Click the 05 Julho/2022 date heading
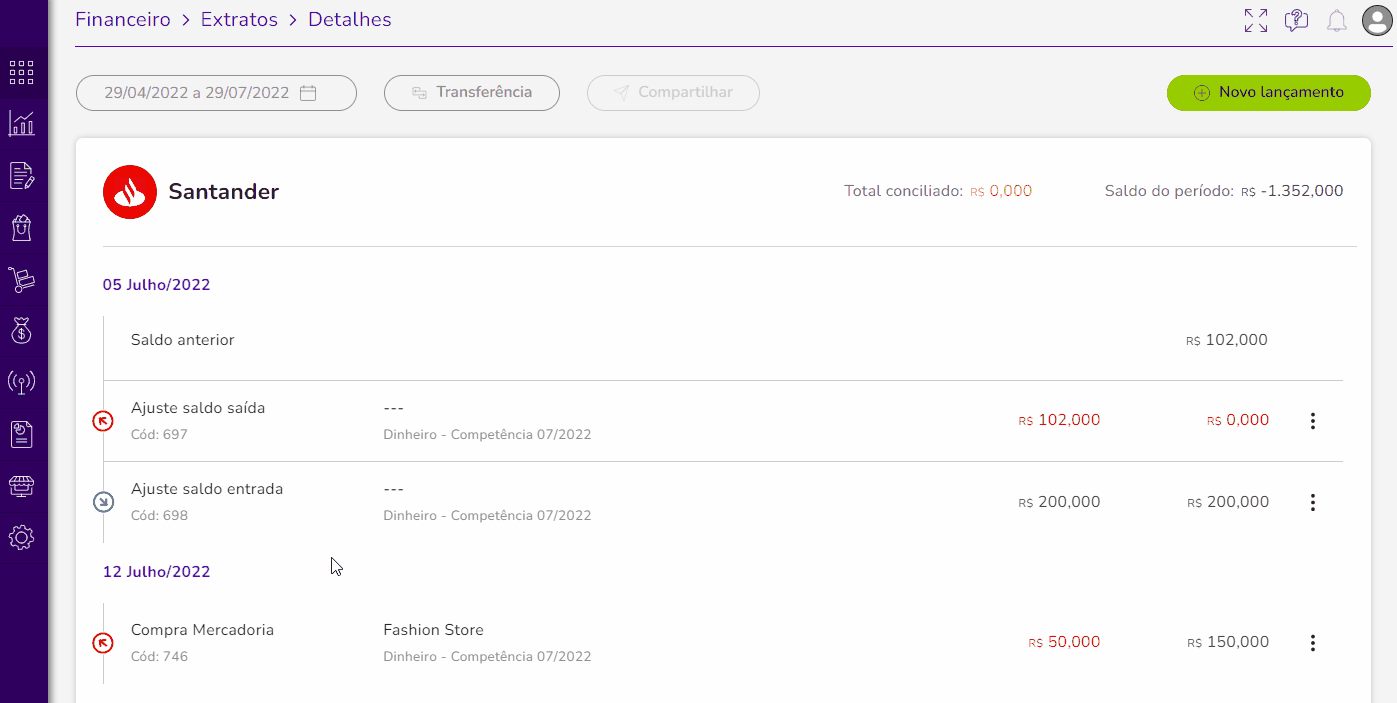Image resolution: width=1397 pixels, height=703 pixels. [x=156, y=285]
